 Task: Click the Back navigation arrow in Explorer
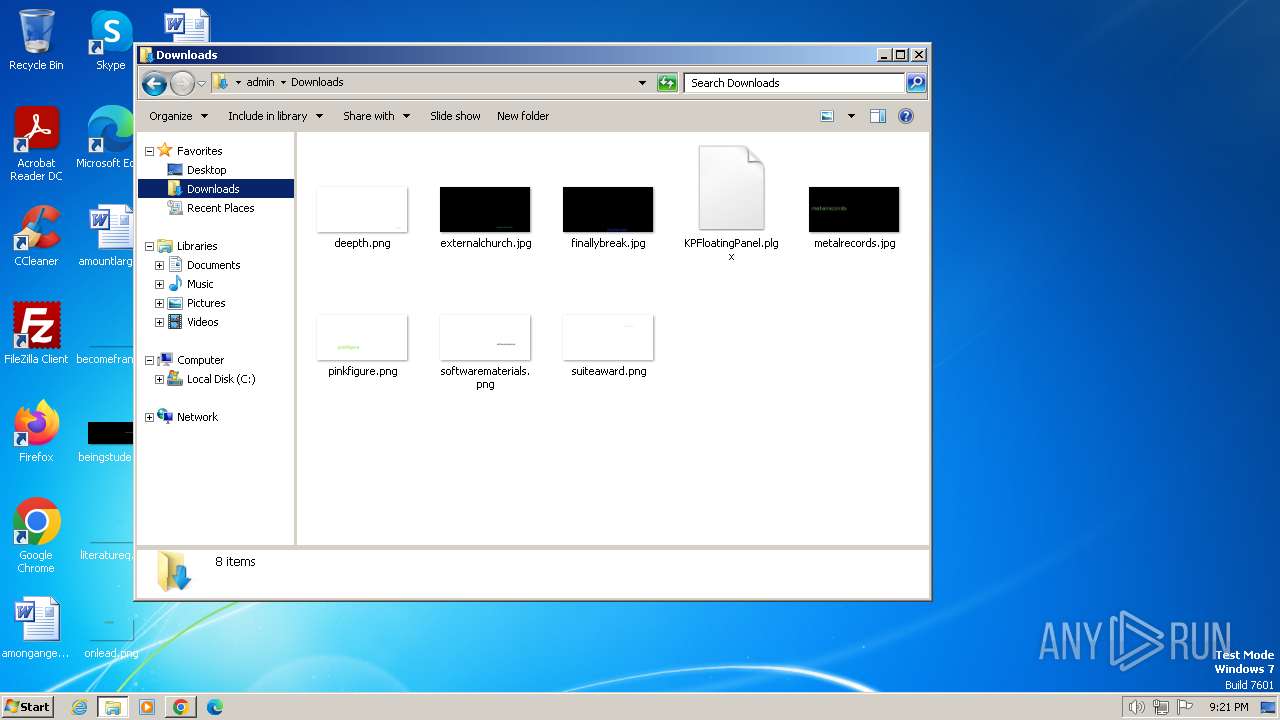(154, 83)
